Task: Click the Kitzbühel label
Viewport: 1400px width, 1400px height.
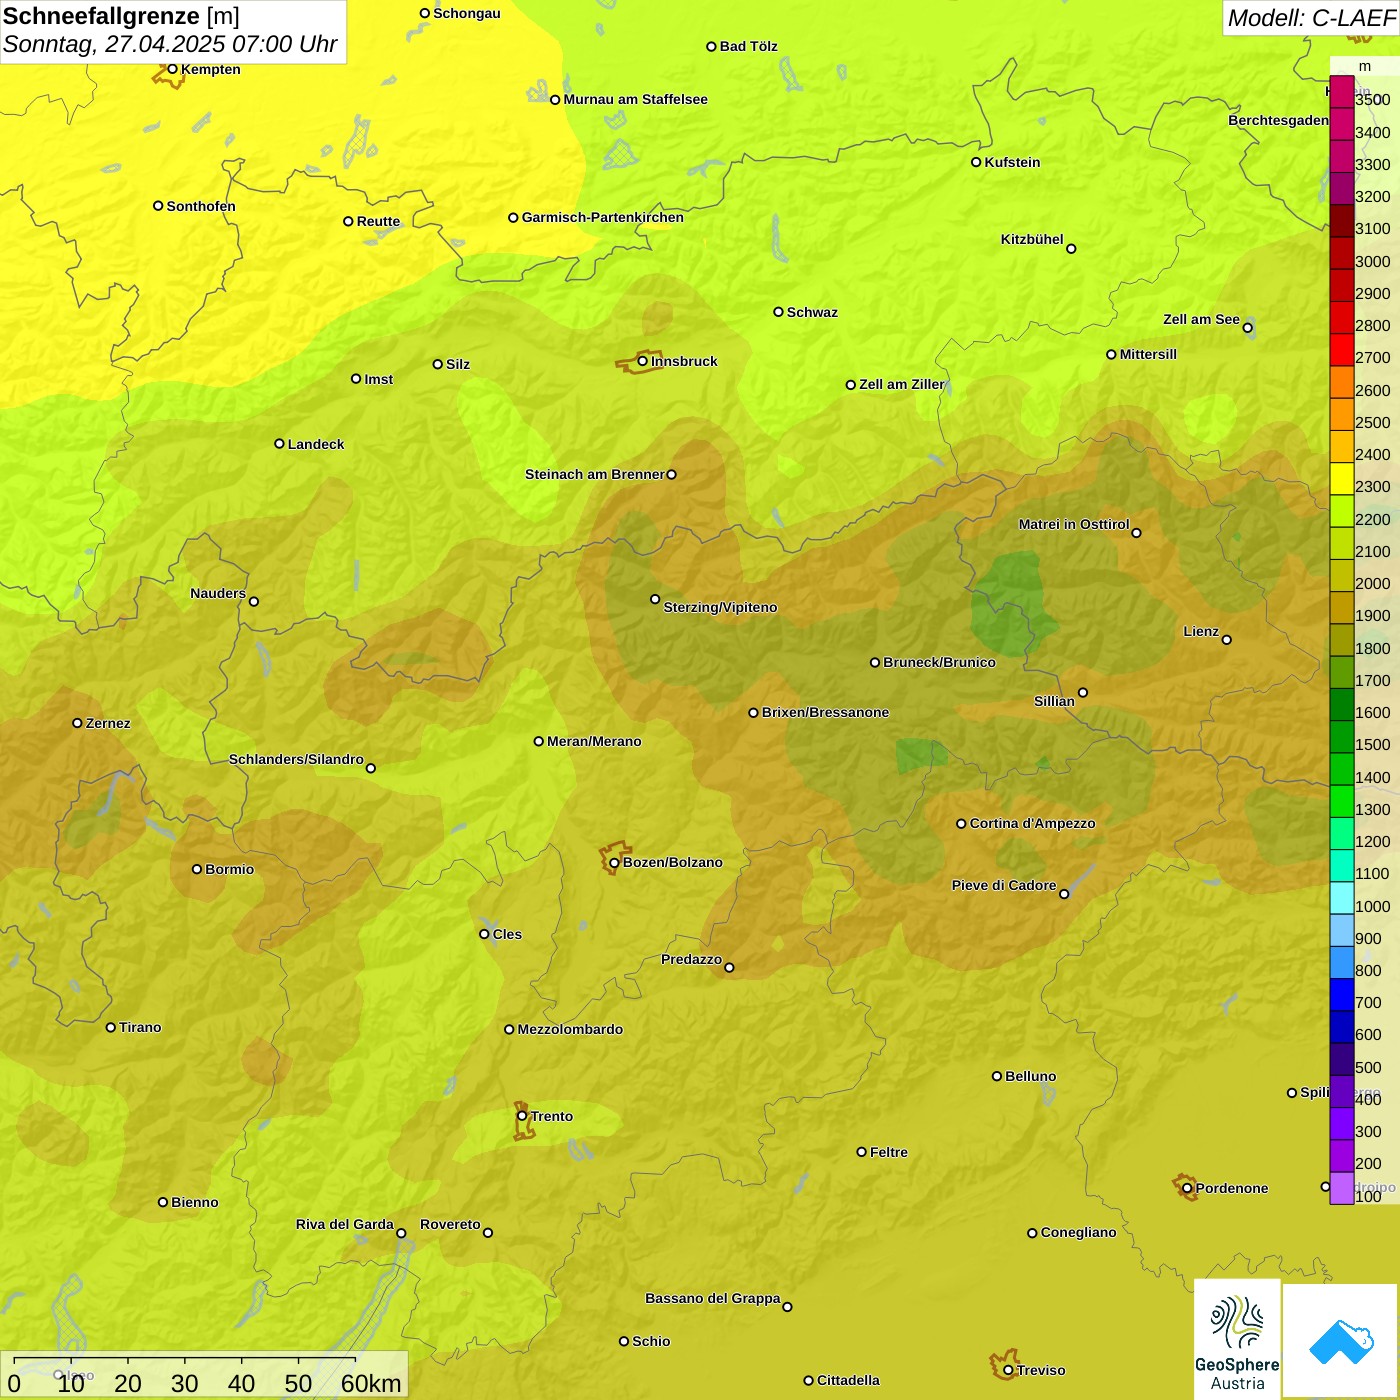Action: pos(1032,239)
